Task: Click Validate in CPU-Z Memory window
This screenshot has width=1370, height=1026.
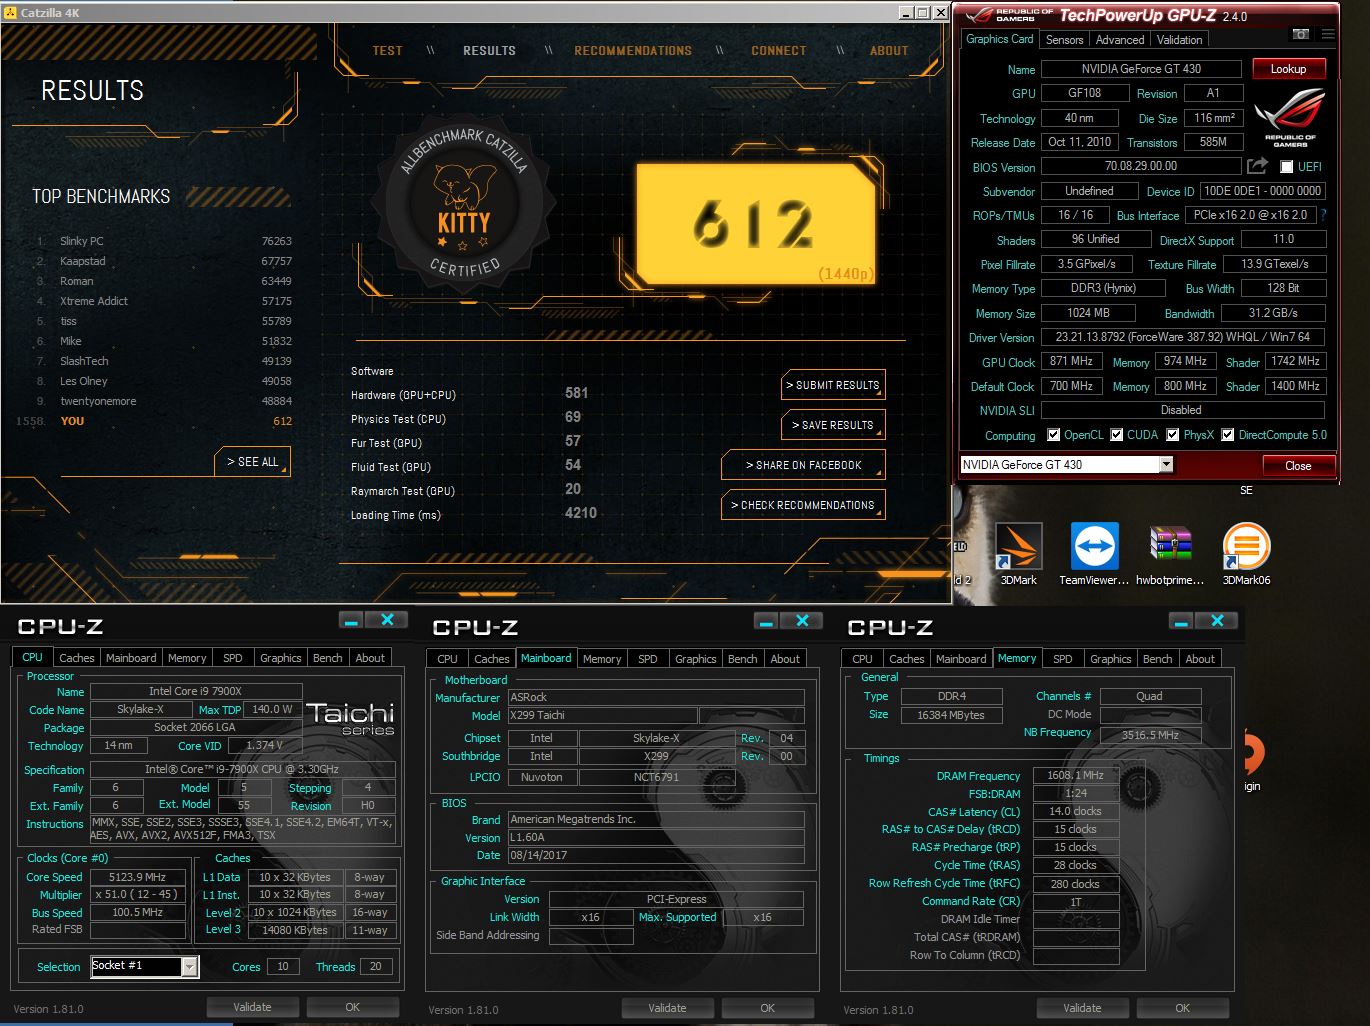Action: (x=1082, y=1008)
